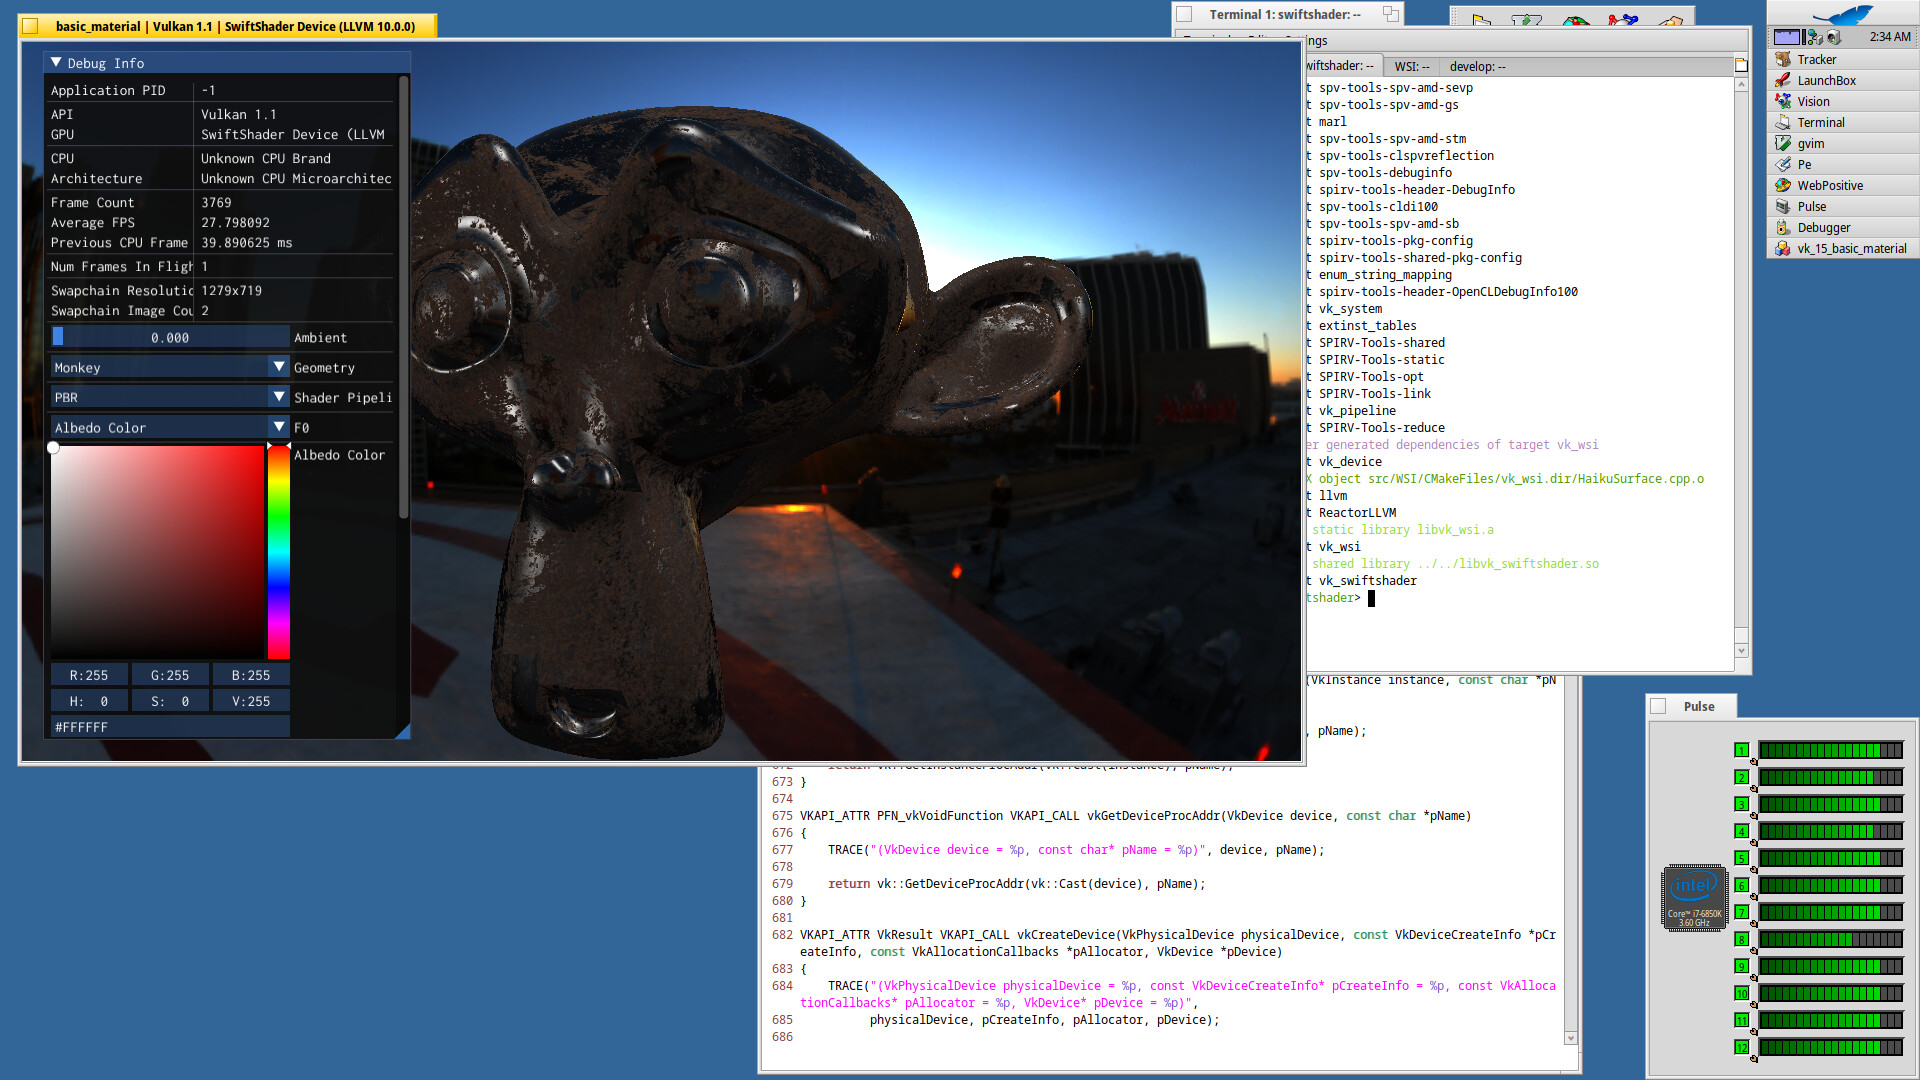The width and height of the screenshot is (1920, 1080).
Task: Click the V:255 value field
Action: coord(251,701)
